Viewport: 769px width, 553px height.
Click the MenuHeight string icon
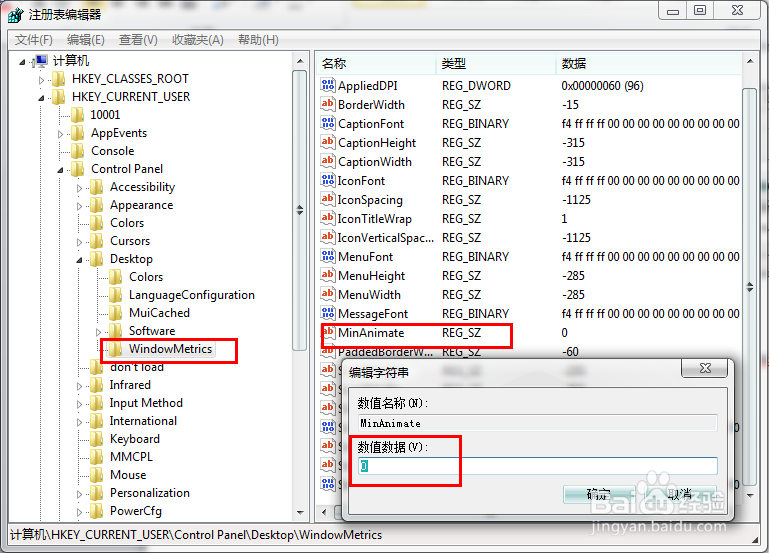coord(328,275)
